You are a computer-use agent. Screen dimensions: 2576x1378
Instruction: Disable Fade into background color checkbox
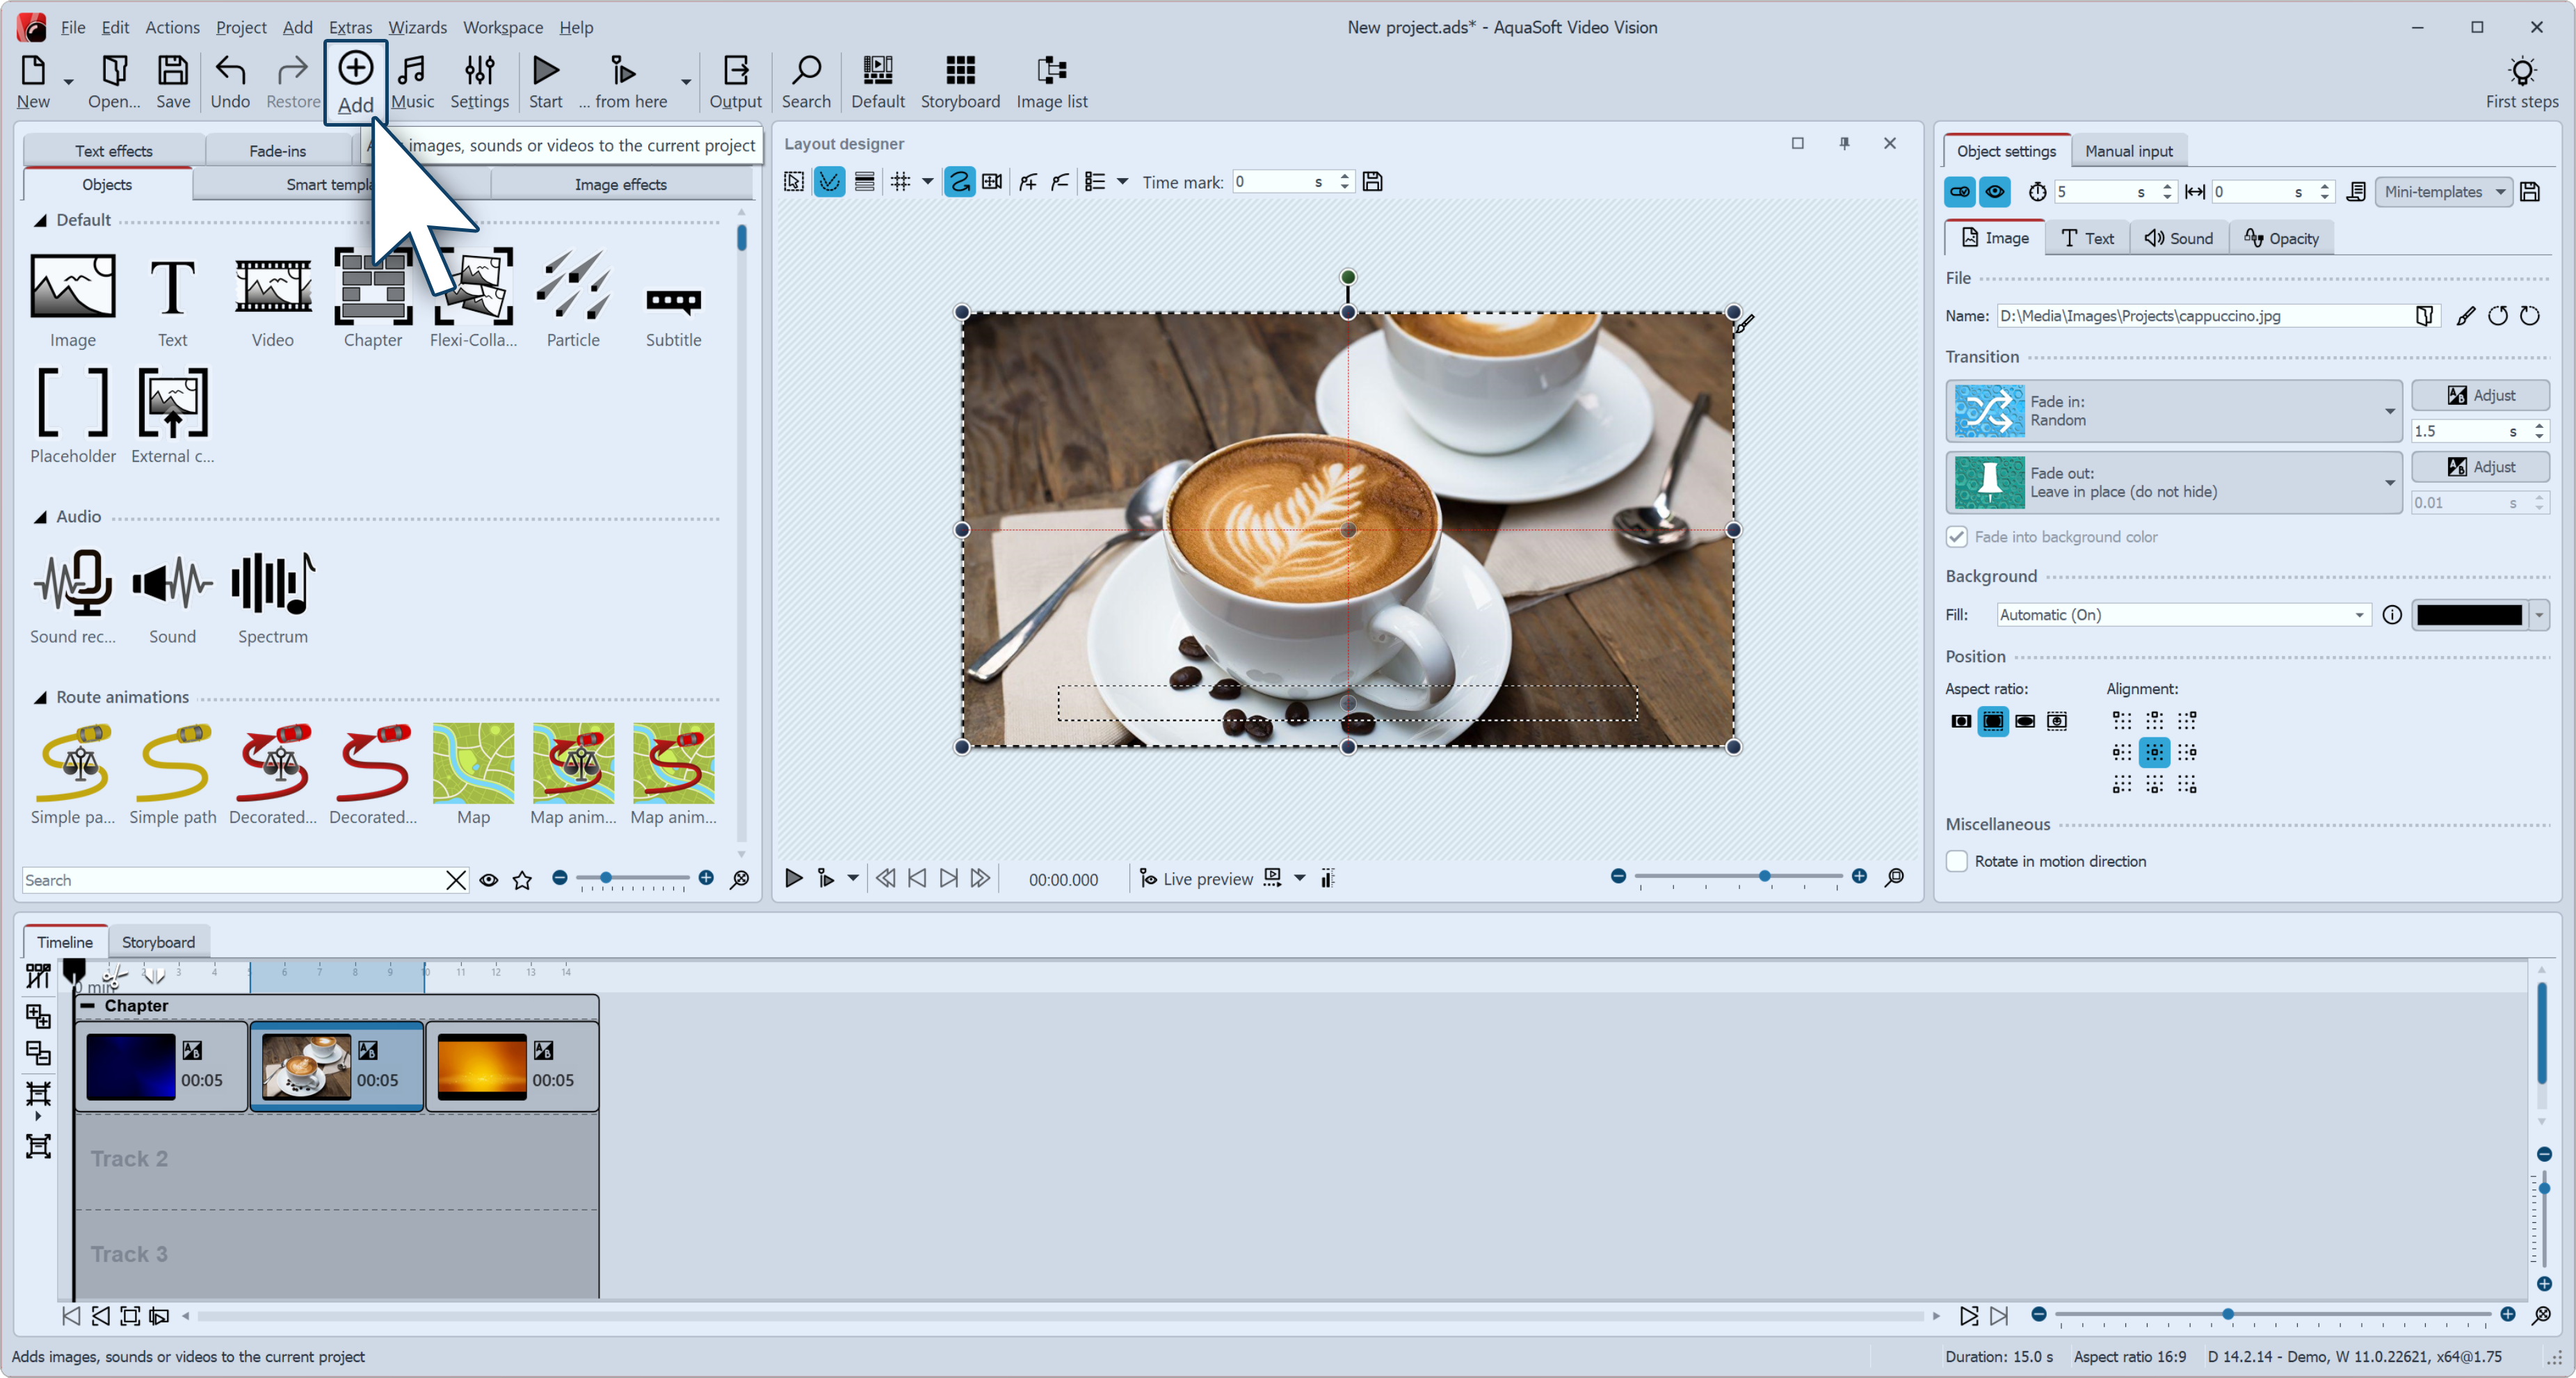(x=1957, y=537)
